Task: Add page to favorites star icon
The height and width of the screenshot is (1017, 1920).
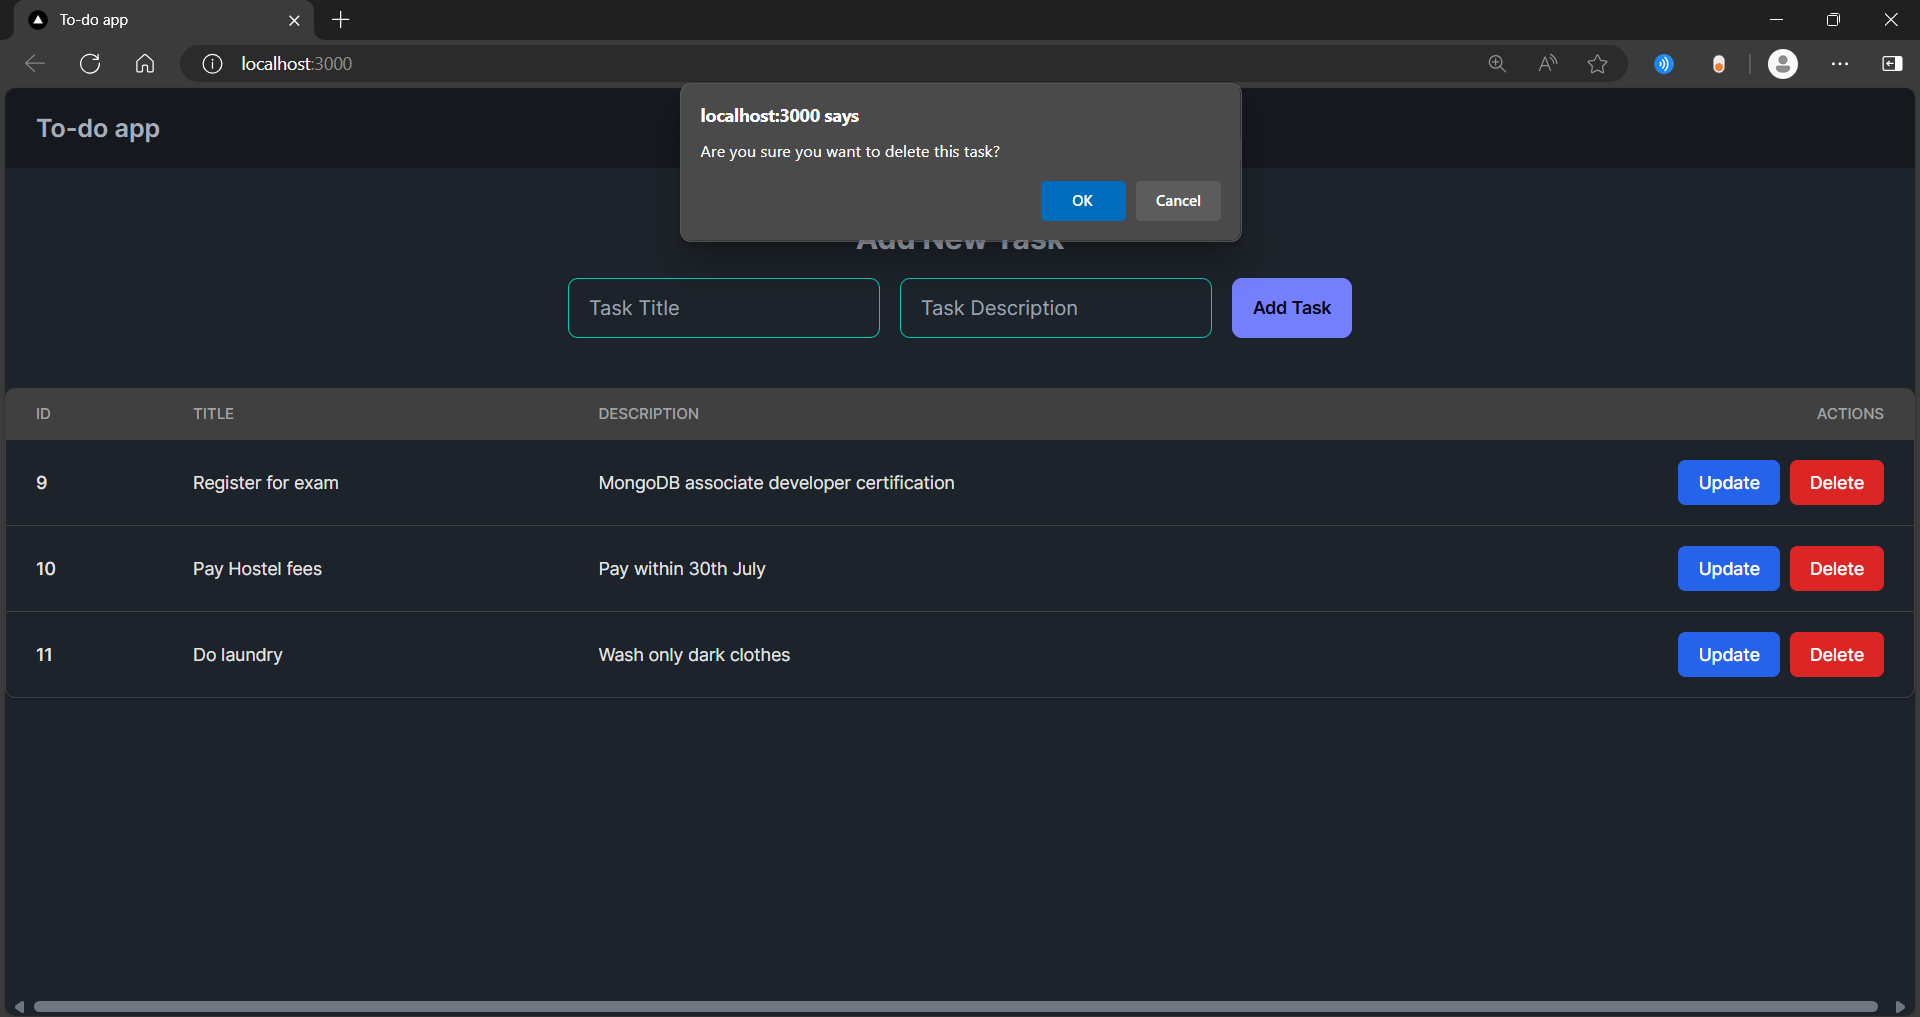Action: click(x=1597, y=64)
